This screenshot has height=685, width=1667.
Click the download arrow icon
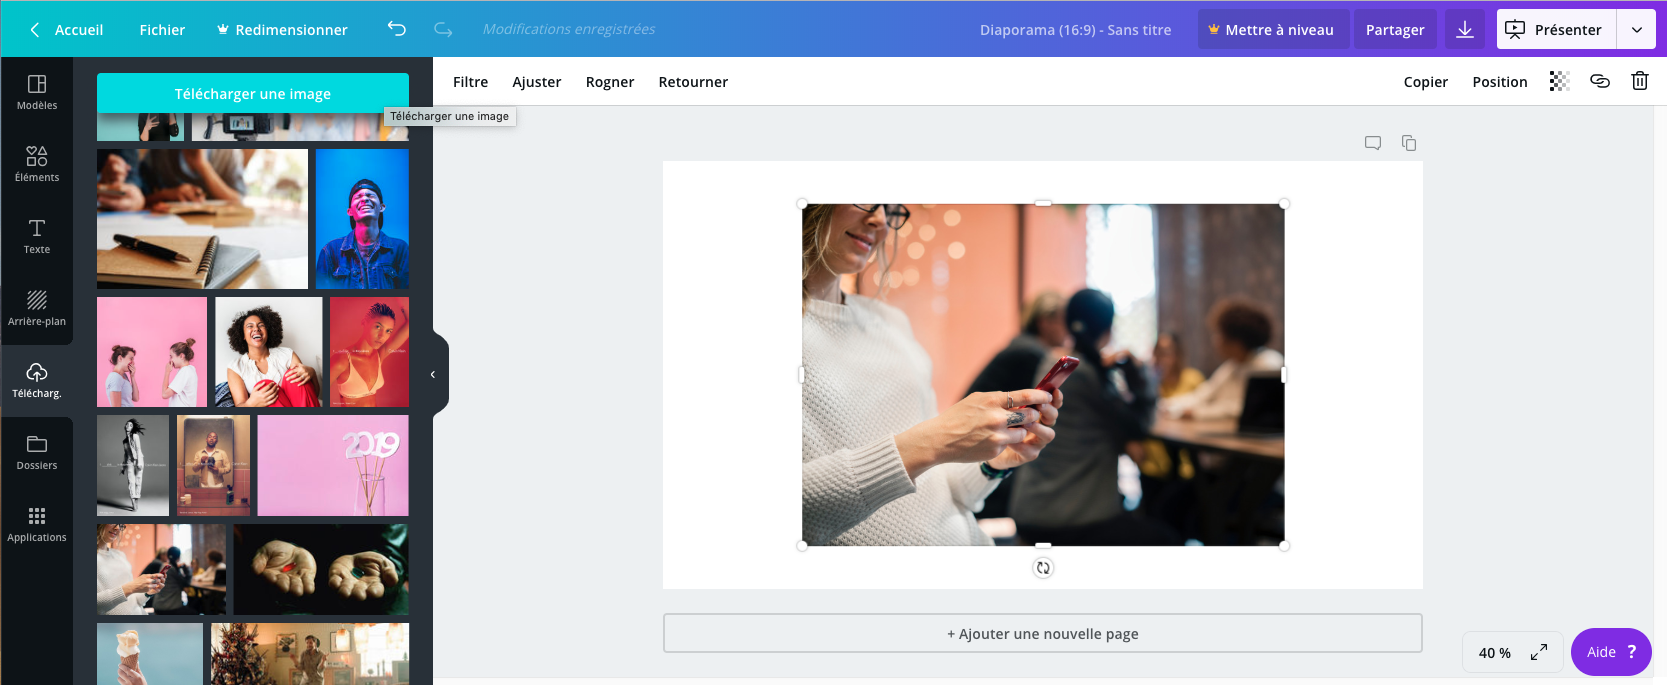tap(1465, 30)
